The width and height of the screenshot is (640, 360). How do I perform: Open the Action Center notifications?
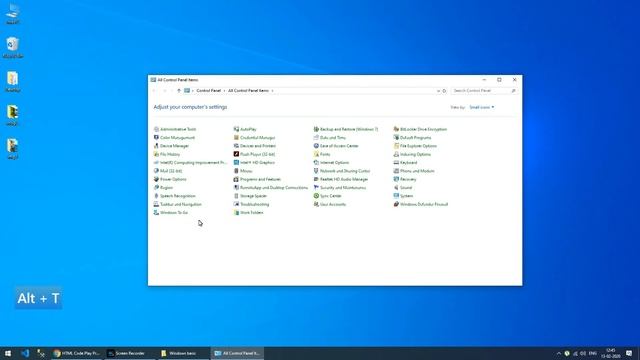629,353
